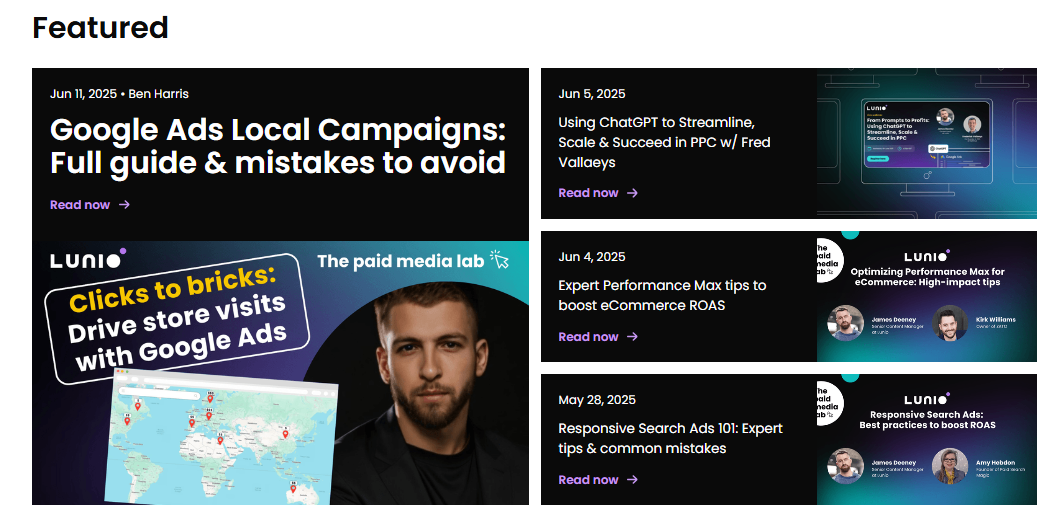Click arrow icon beside Google Ads Local Campaigns Read now
The width and height of the screenshot is (1050, 519).
(x=124, y=205)
